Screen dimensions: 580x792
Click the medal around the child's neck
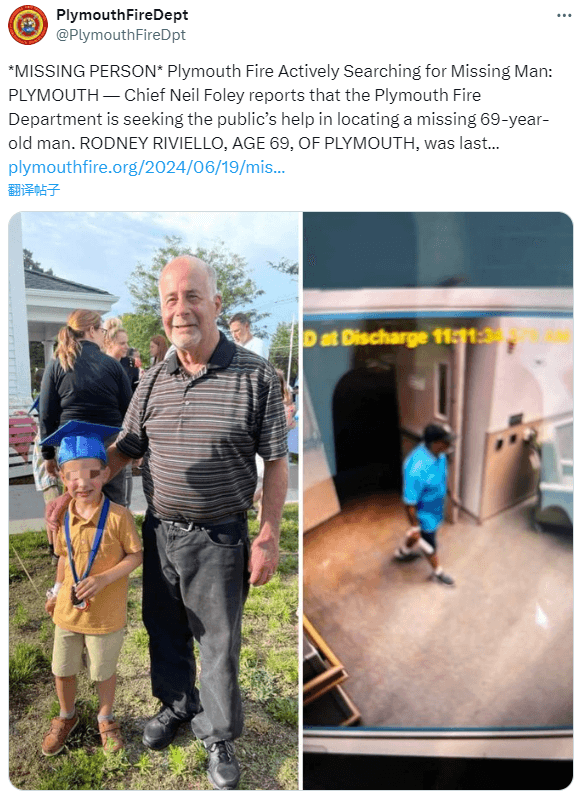click(81, 596)
